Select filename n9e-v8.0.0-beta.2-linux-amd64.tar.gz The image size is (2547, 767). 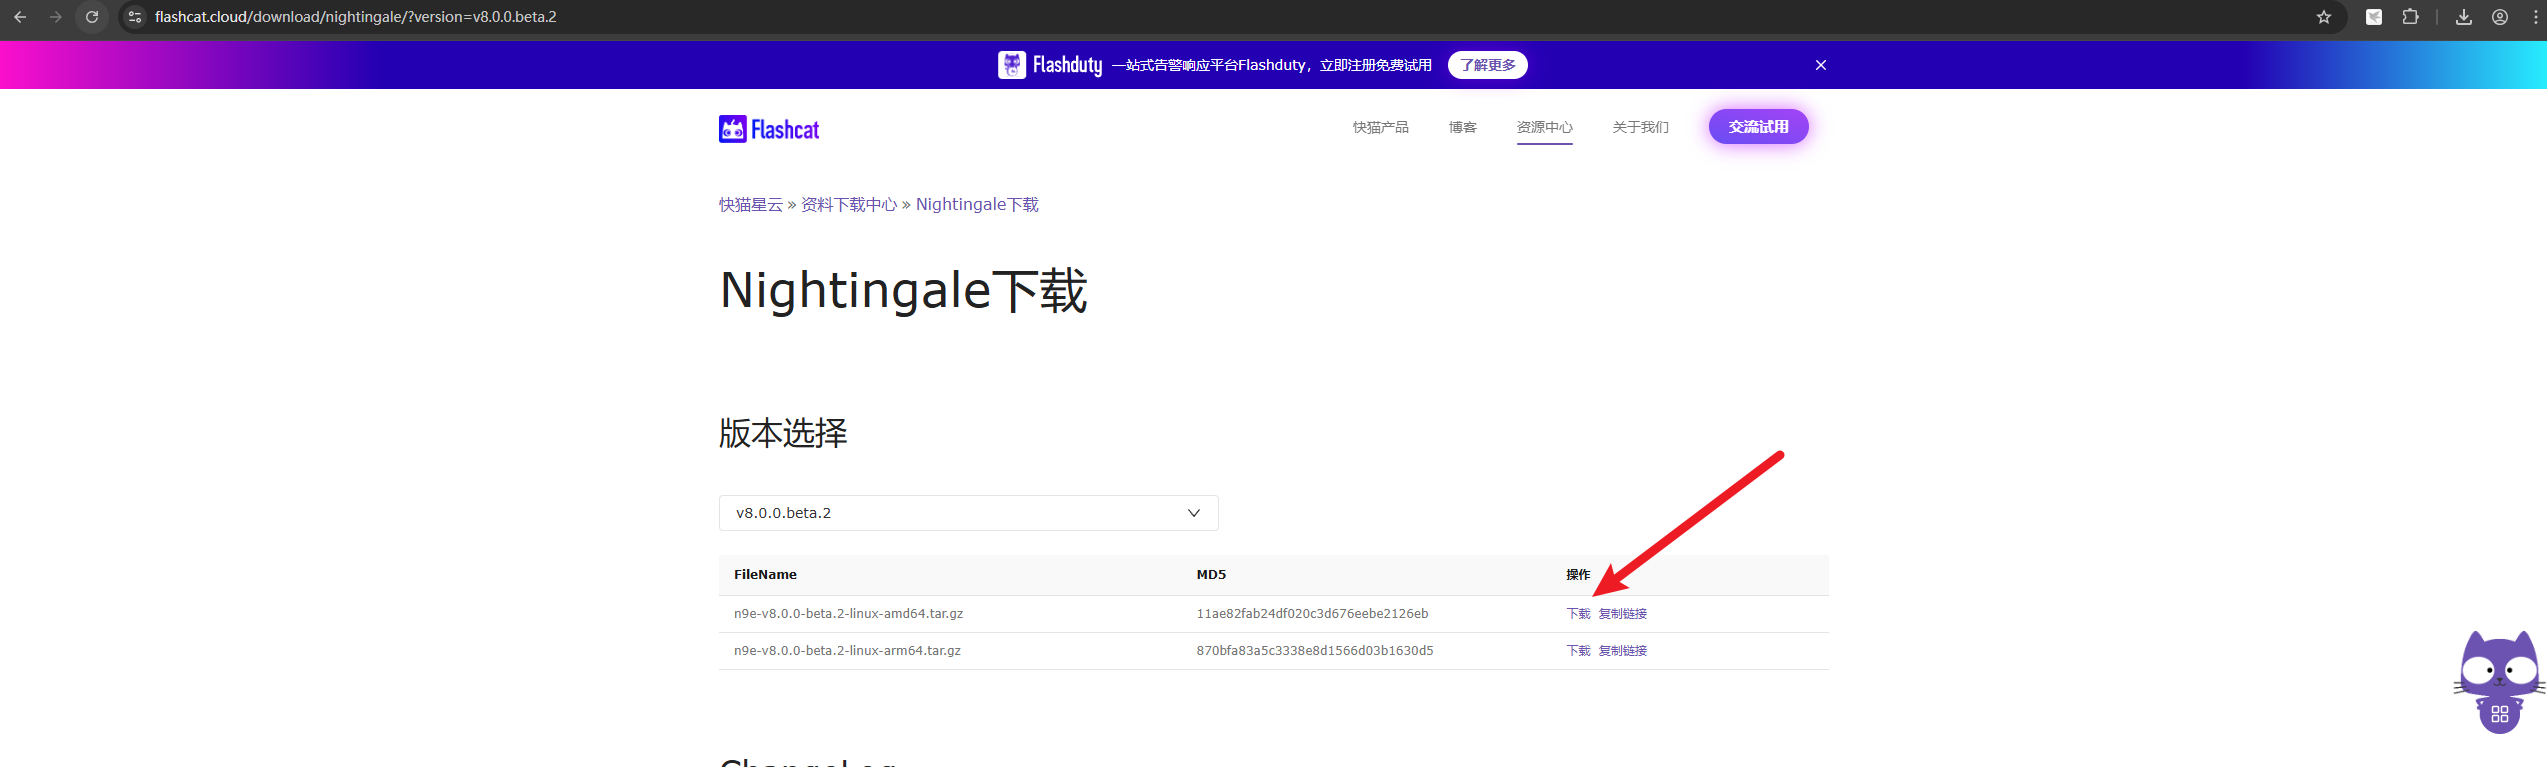pos(848,614)
